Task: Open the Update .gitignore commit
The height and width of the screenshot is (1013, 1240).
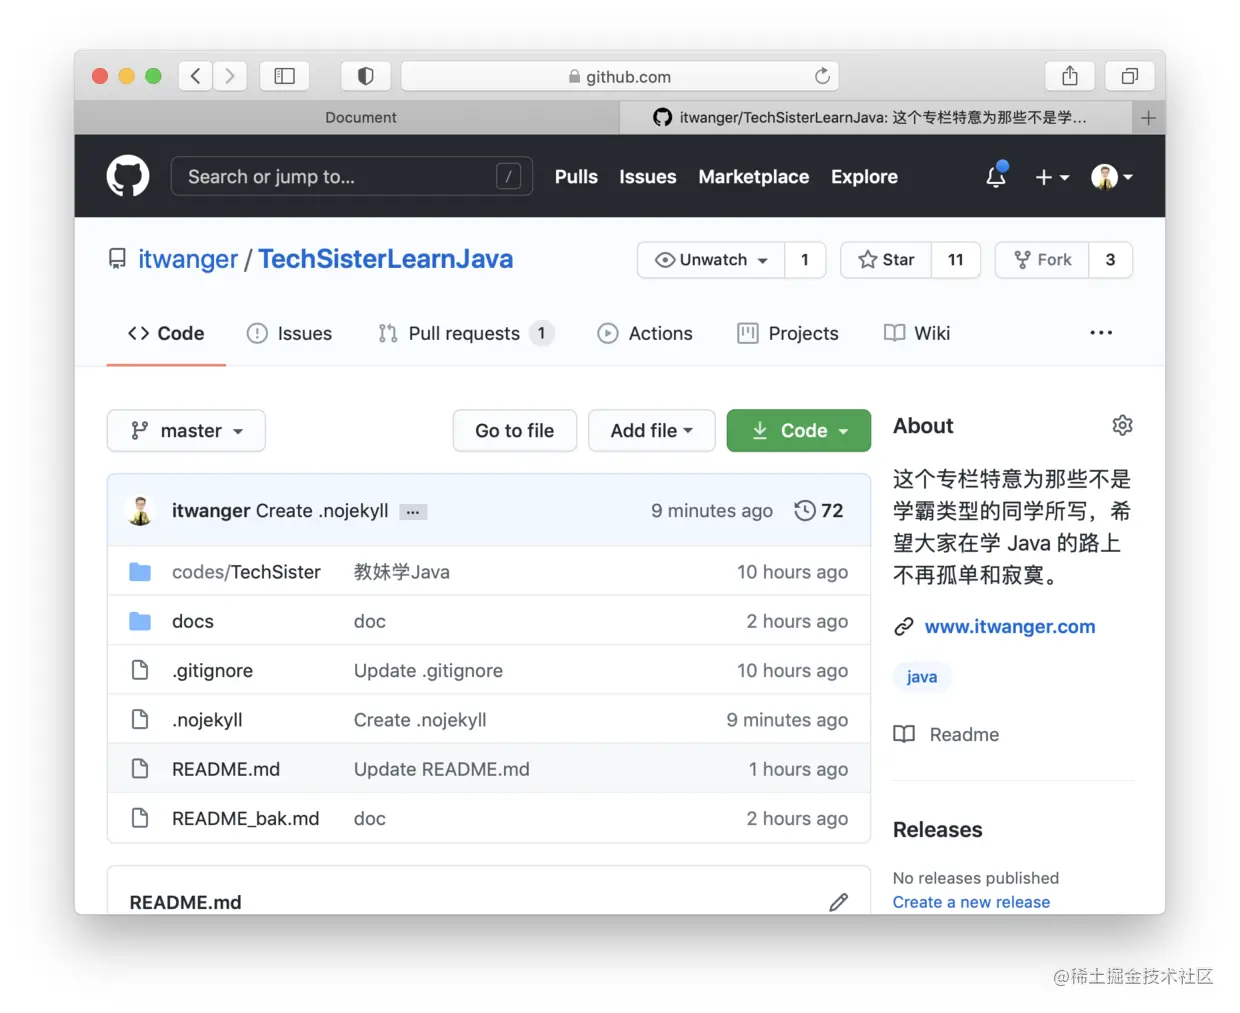Action: (428, 671)
